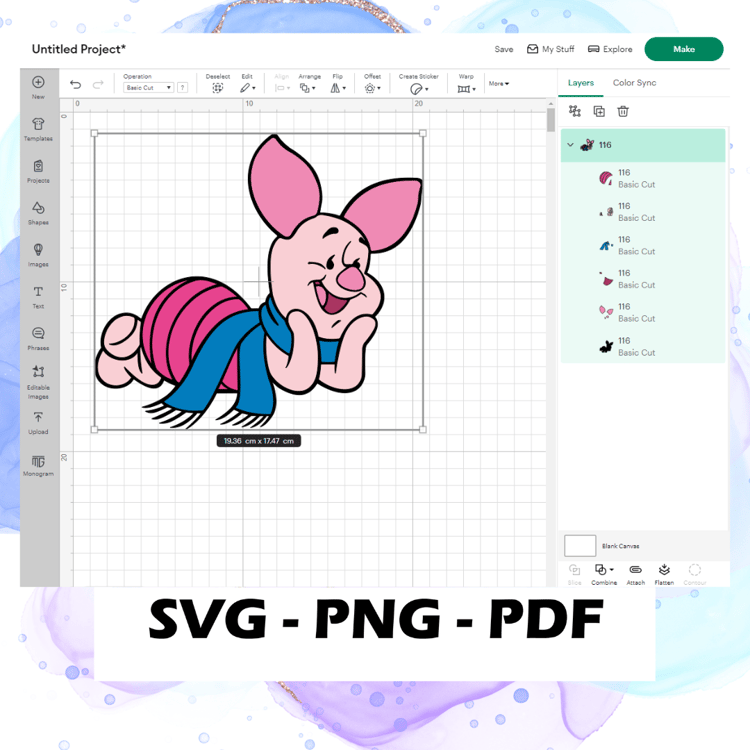750x750 pixels.
Task: Open the Templates panel in sidebar
Action: pos(38,129)
